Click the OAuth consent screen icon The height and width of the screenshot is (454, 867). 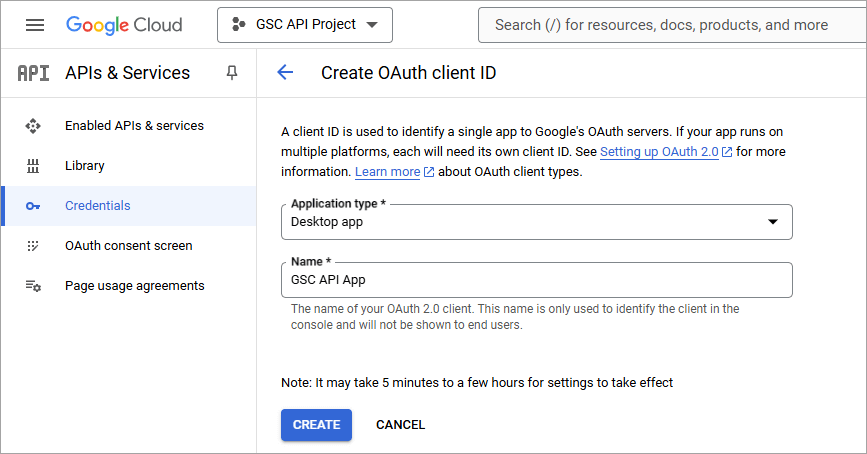pyautogui.click(x=33, y=246)
